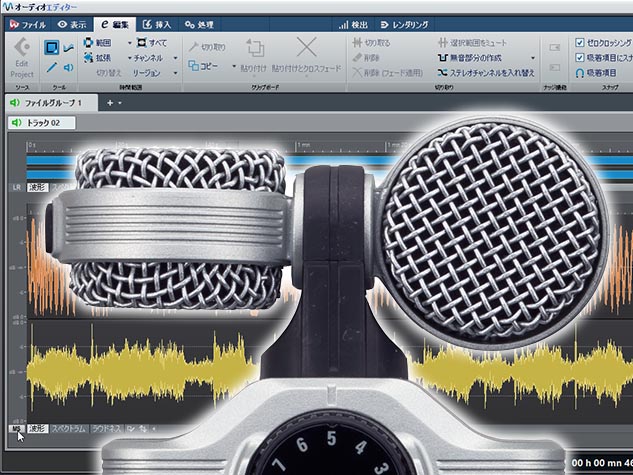633x475 pixels.
Task: Click the 拡張 (Extend) icon
Action: click(88, 58)
